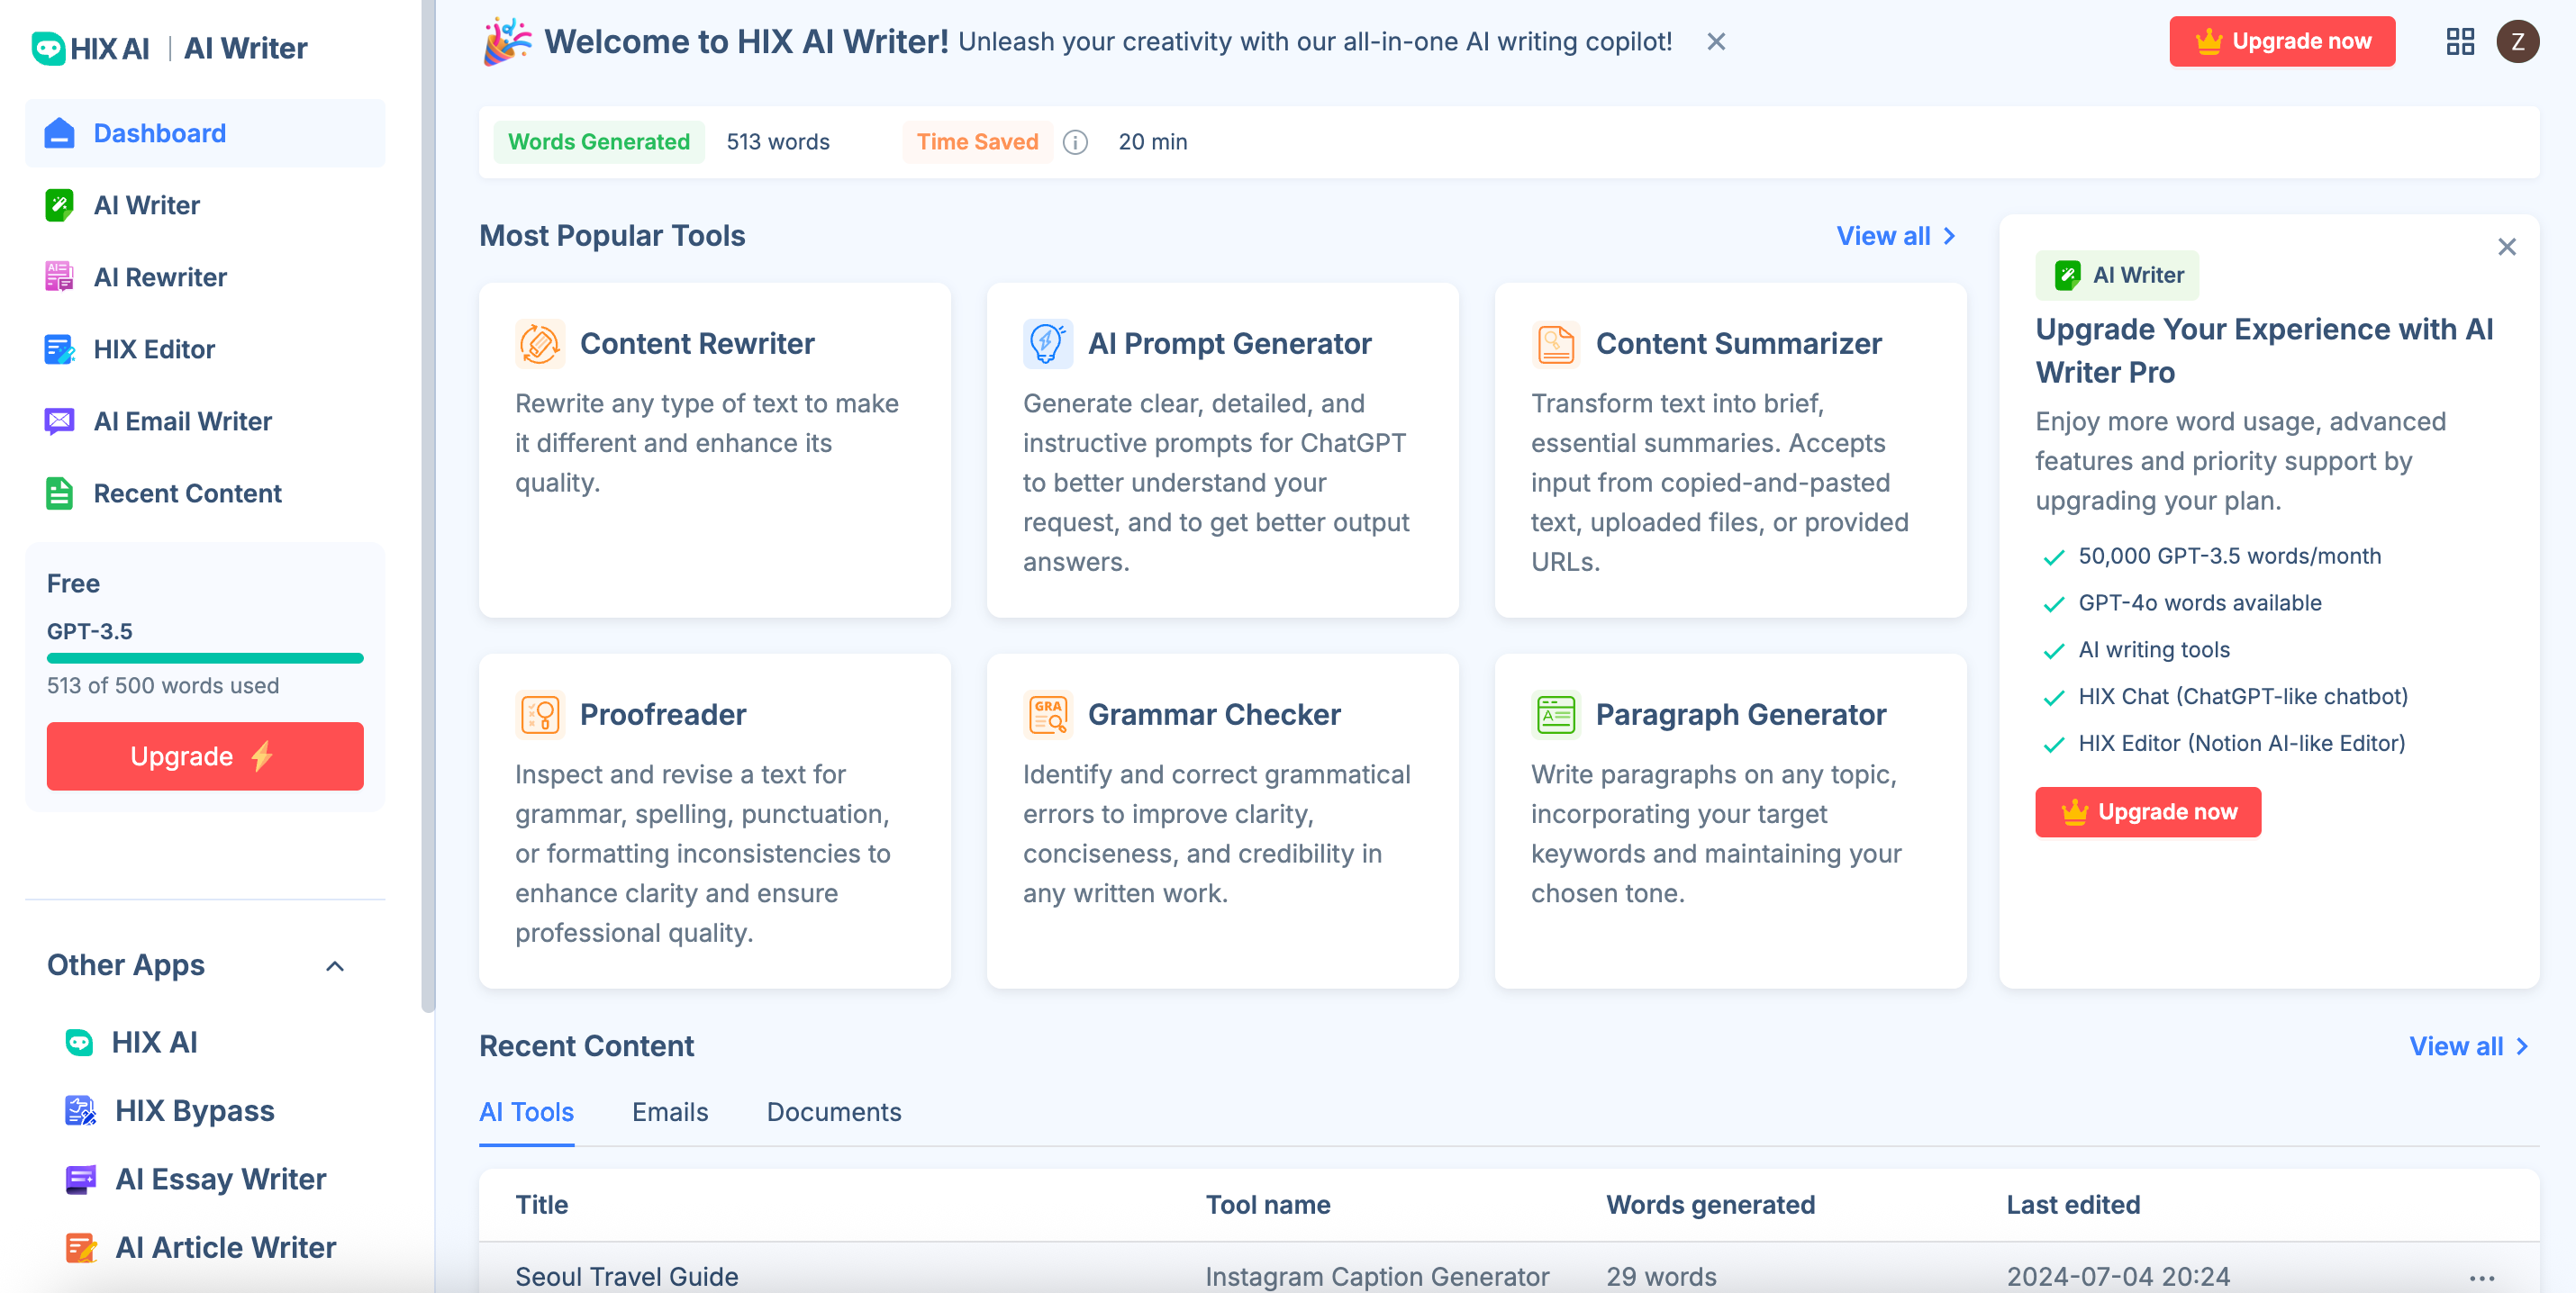View all Recent Content
2576x1293 pixels.
click(x=2469, y=1046)
